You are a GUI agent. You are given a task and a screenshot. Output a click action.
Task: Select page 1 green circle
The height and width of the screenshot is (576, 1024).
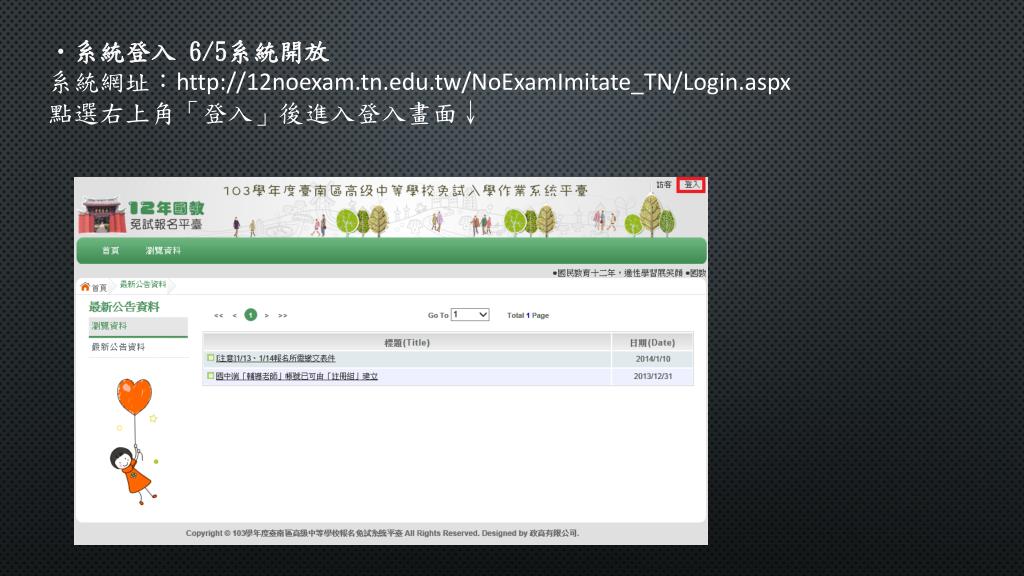click(251, 315)
